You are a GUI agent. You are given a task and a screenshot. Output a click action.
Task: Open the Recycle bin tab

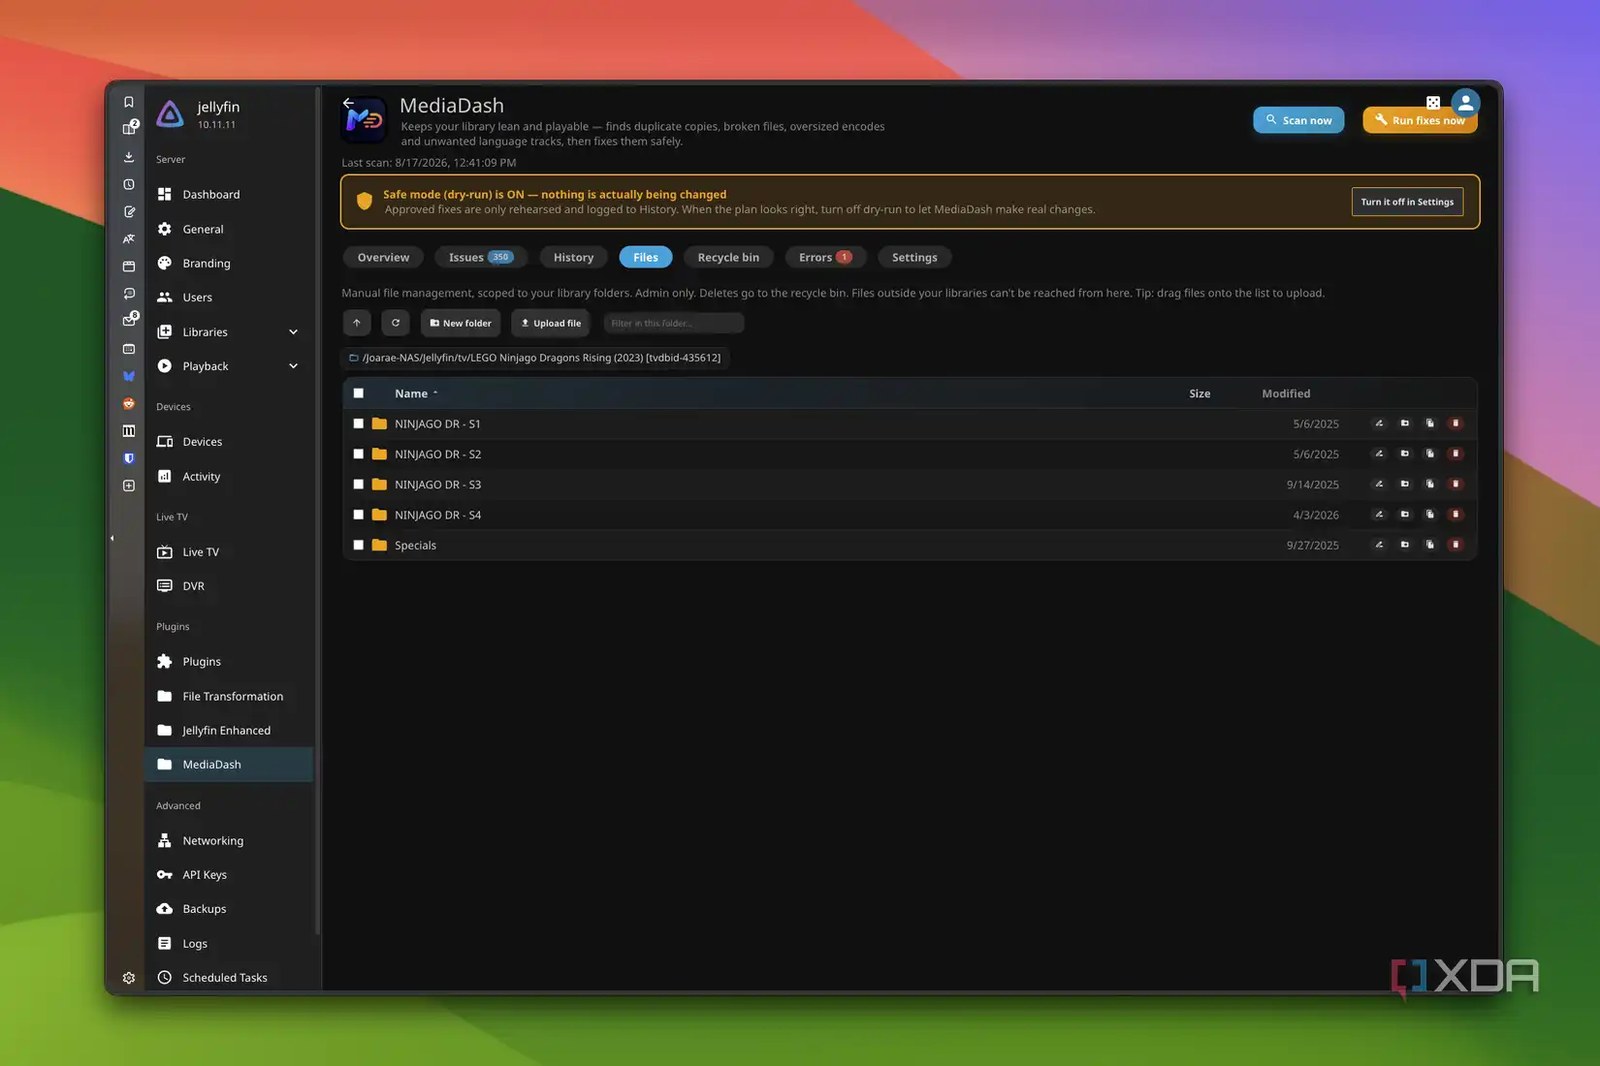(728, 257)
